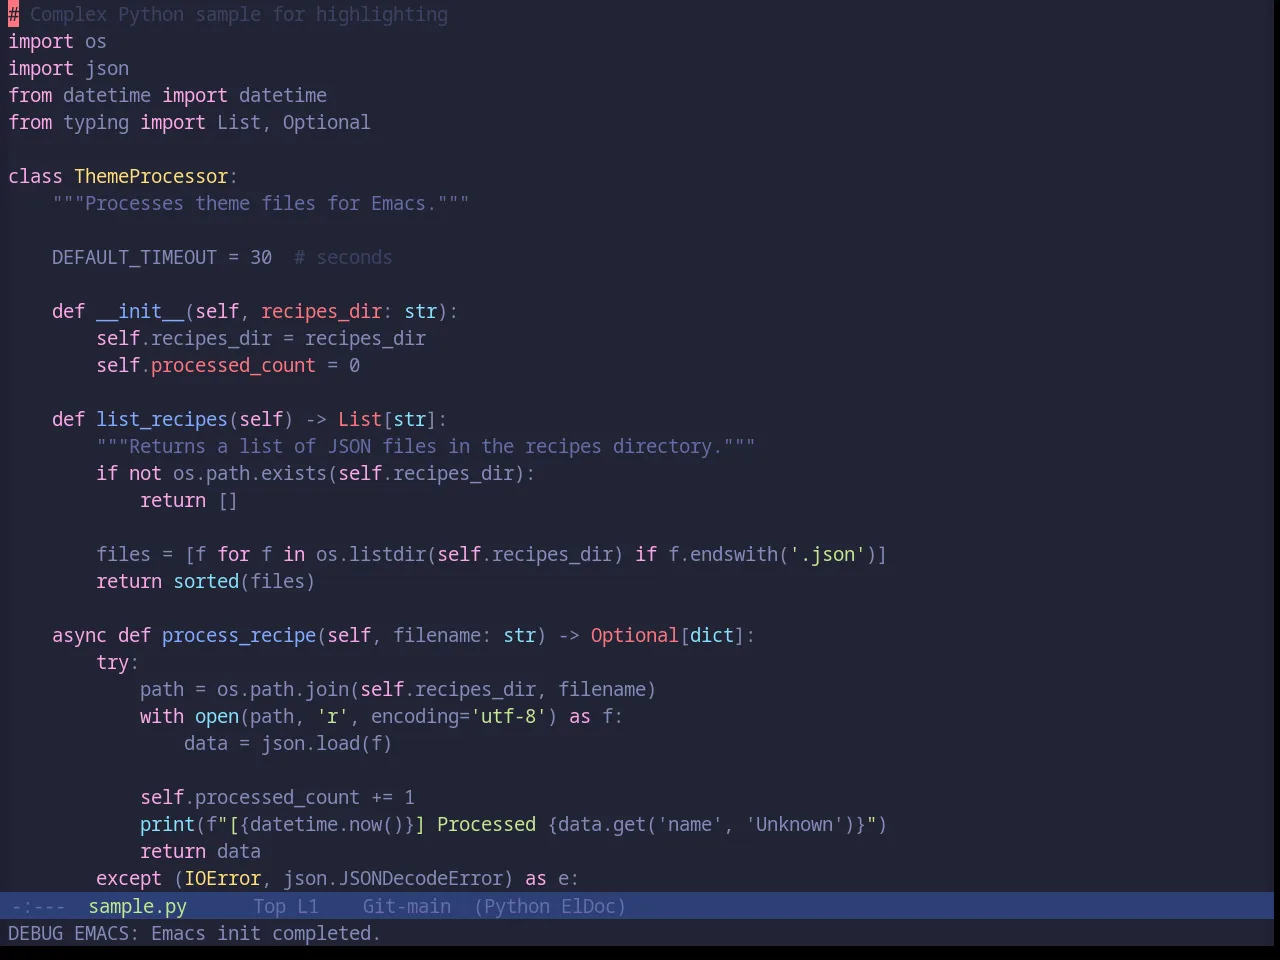Click the Git-main indicator in mode line

tap(406, 906)
